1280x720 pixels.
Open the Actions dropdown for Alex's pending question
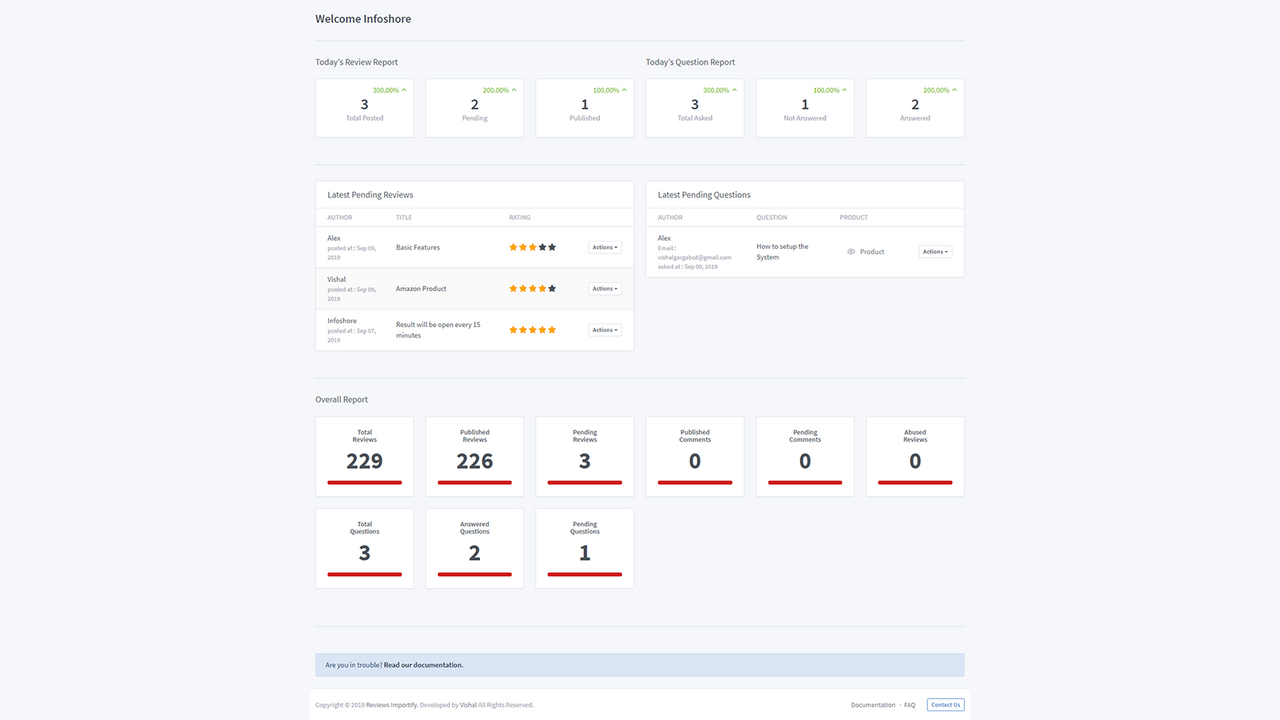click(x=935, y=251)
